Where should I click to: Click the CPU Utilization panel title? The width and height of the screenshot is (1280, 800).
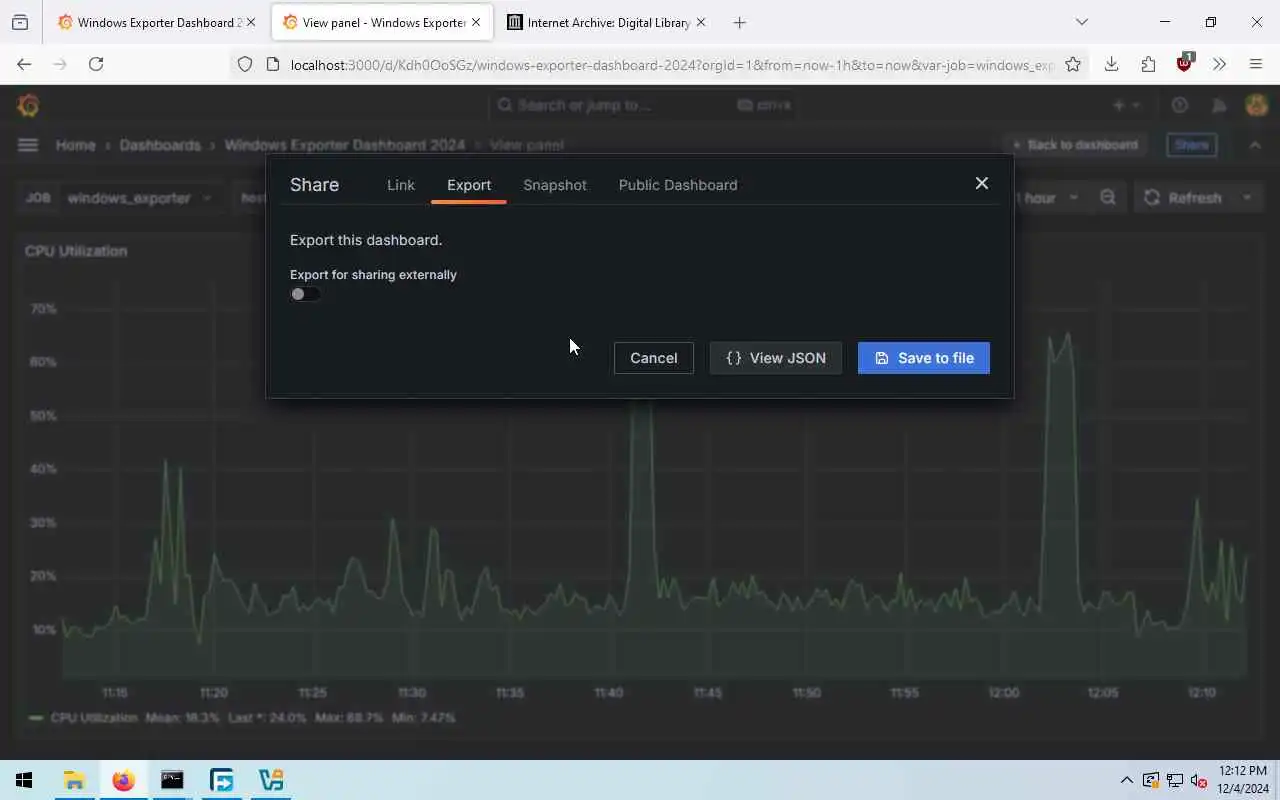[76, 251]
